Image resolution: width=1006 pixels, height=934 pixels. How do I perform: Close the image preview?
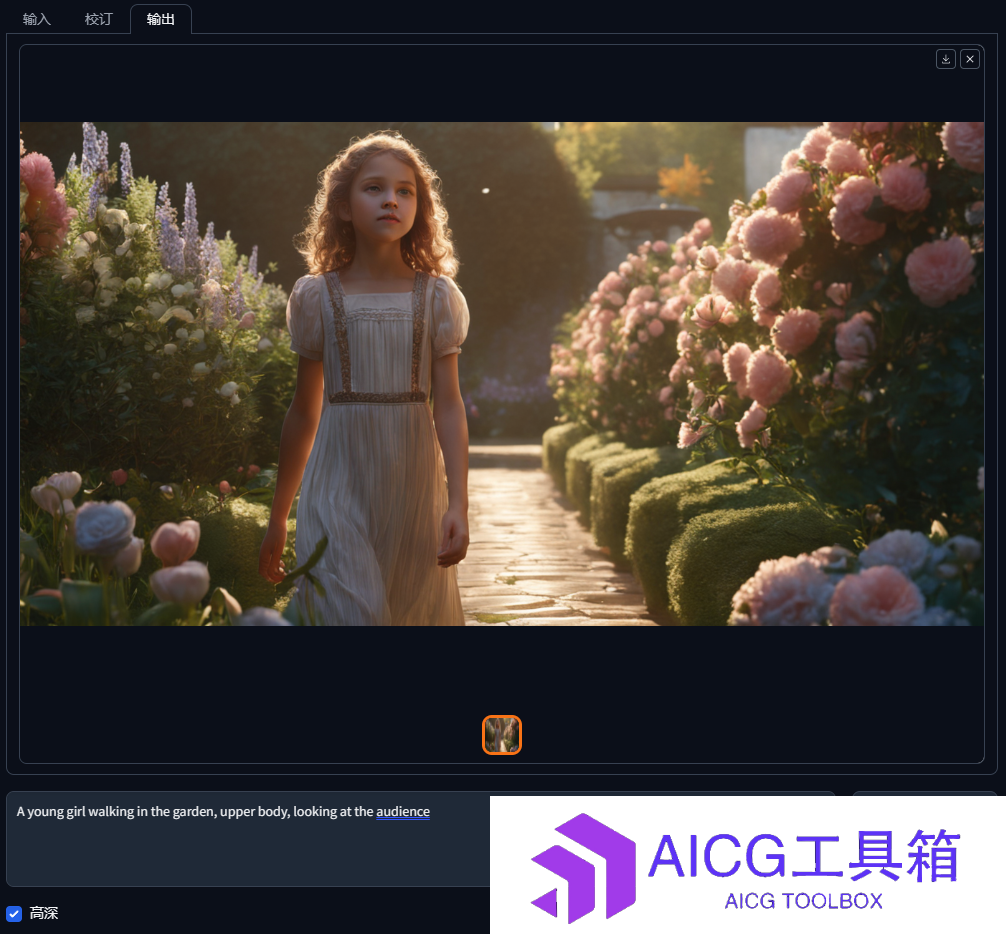[969, 59]
